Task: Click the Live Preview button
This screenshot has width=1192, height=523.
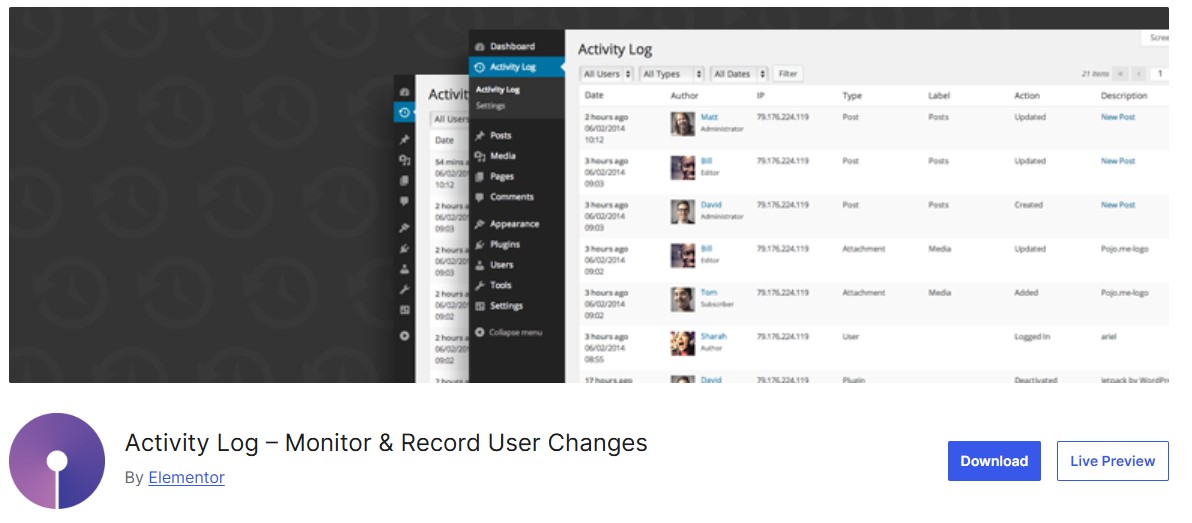Action: (x=1112, y=461)
